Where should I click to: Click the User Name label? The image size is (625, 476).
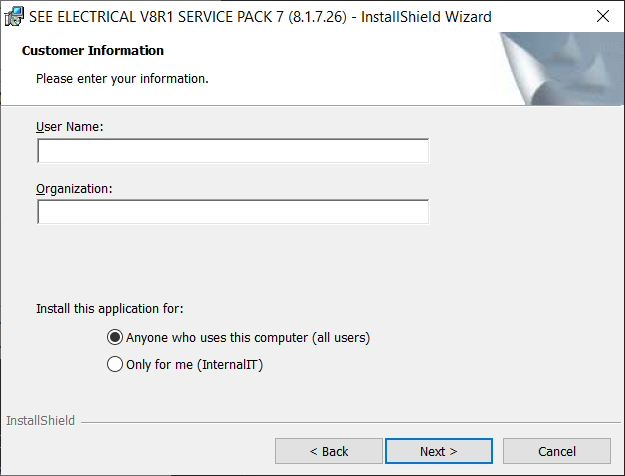(70, 127)
